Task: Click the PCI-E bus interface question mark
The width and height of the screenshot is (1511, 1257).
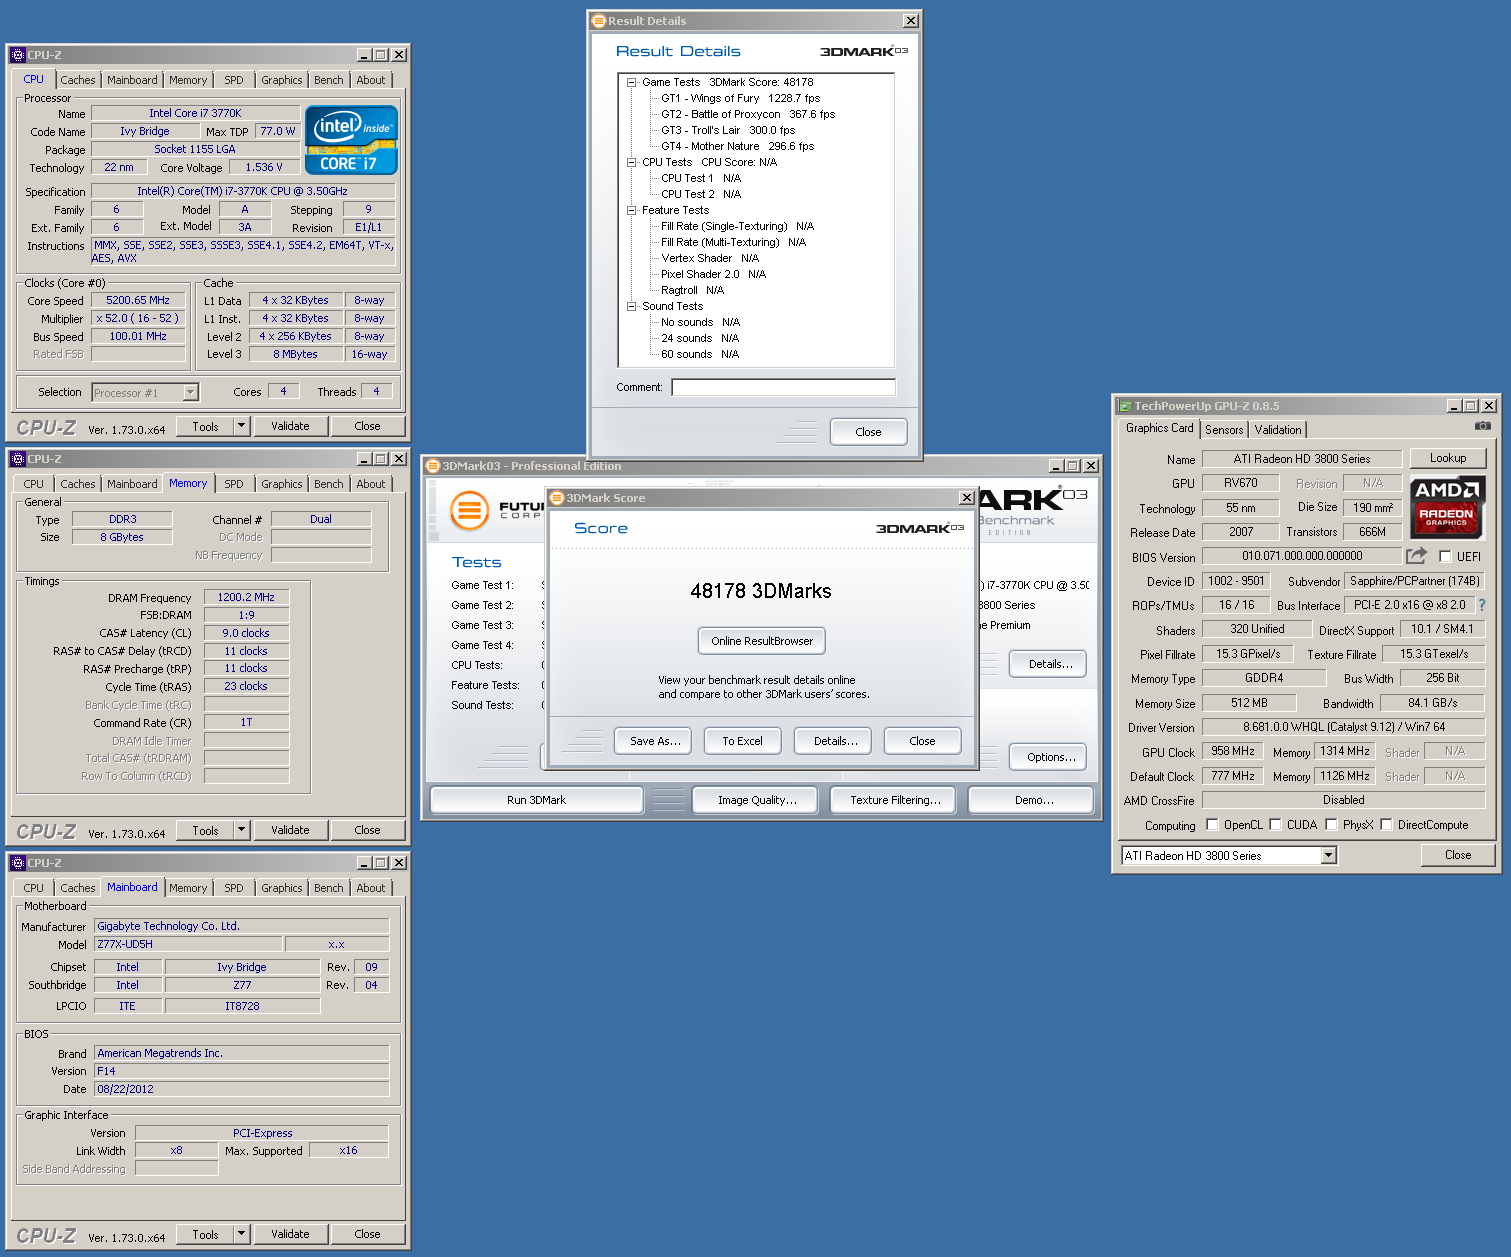Action: point(1482,605)
